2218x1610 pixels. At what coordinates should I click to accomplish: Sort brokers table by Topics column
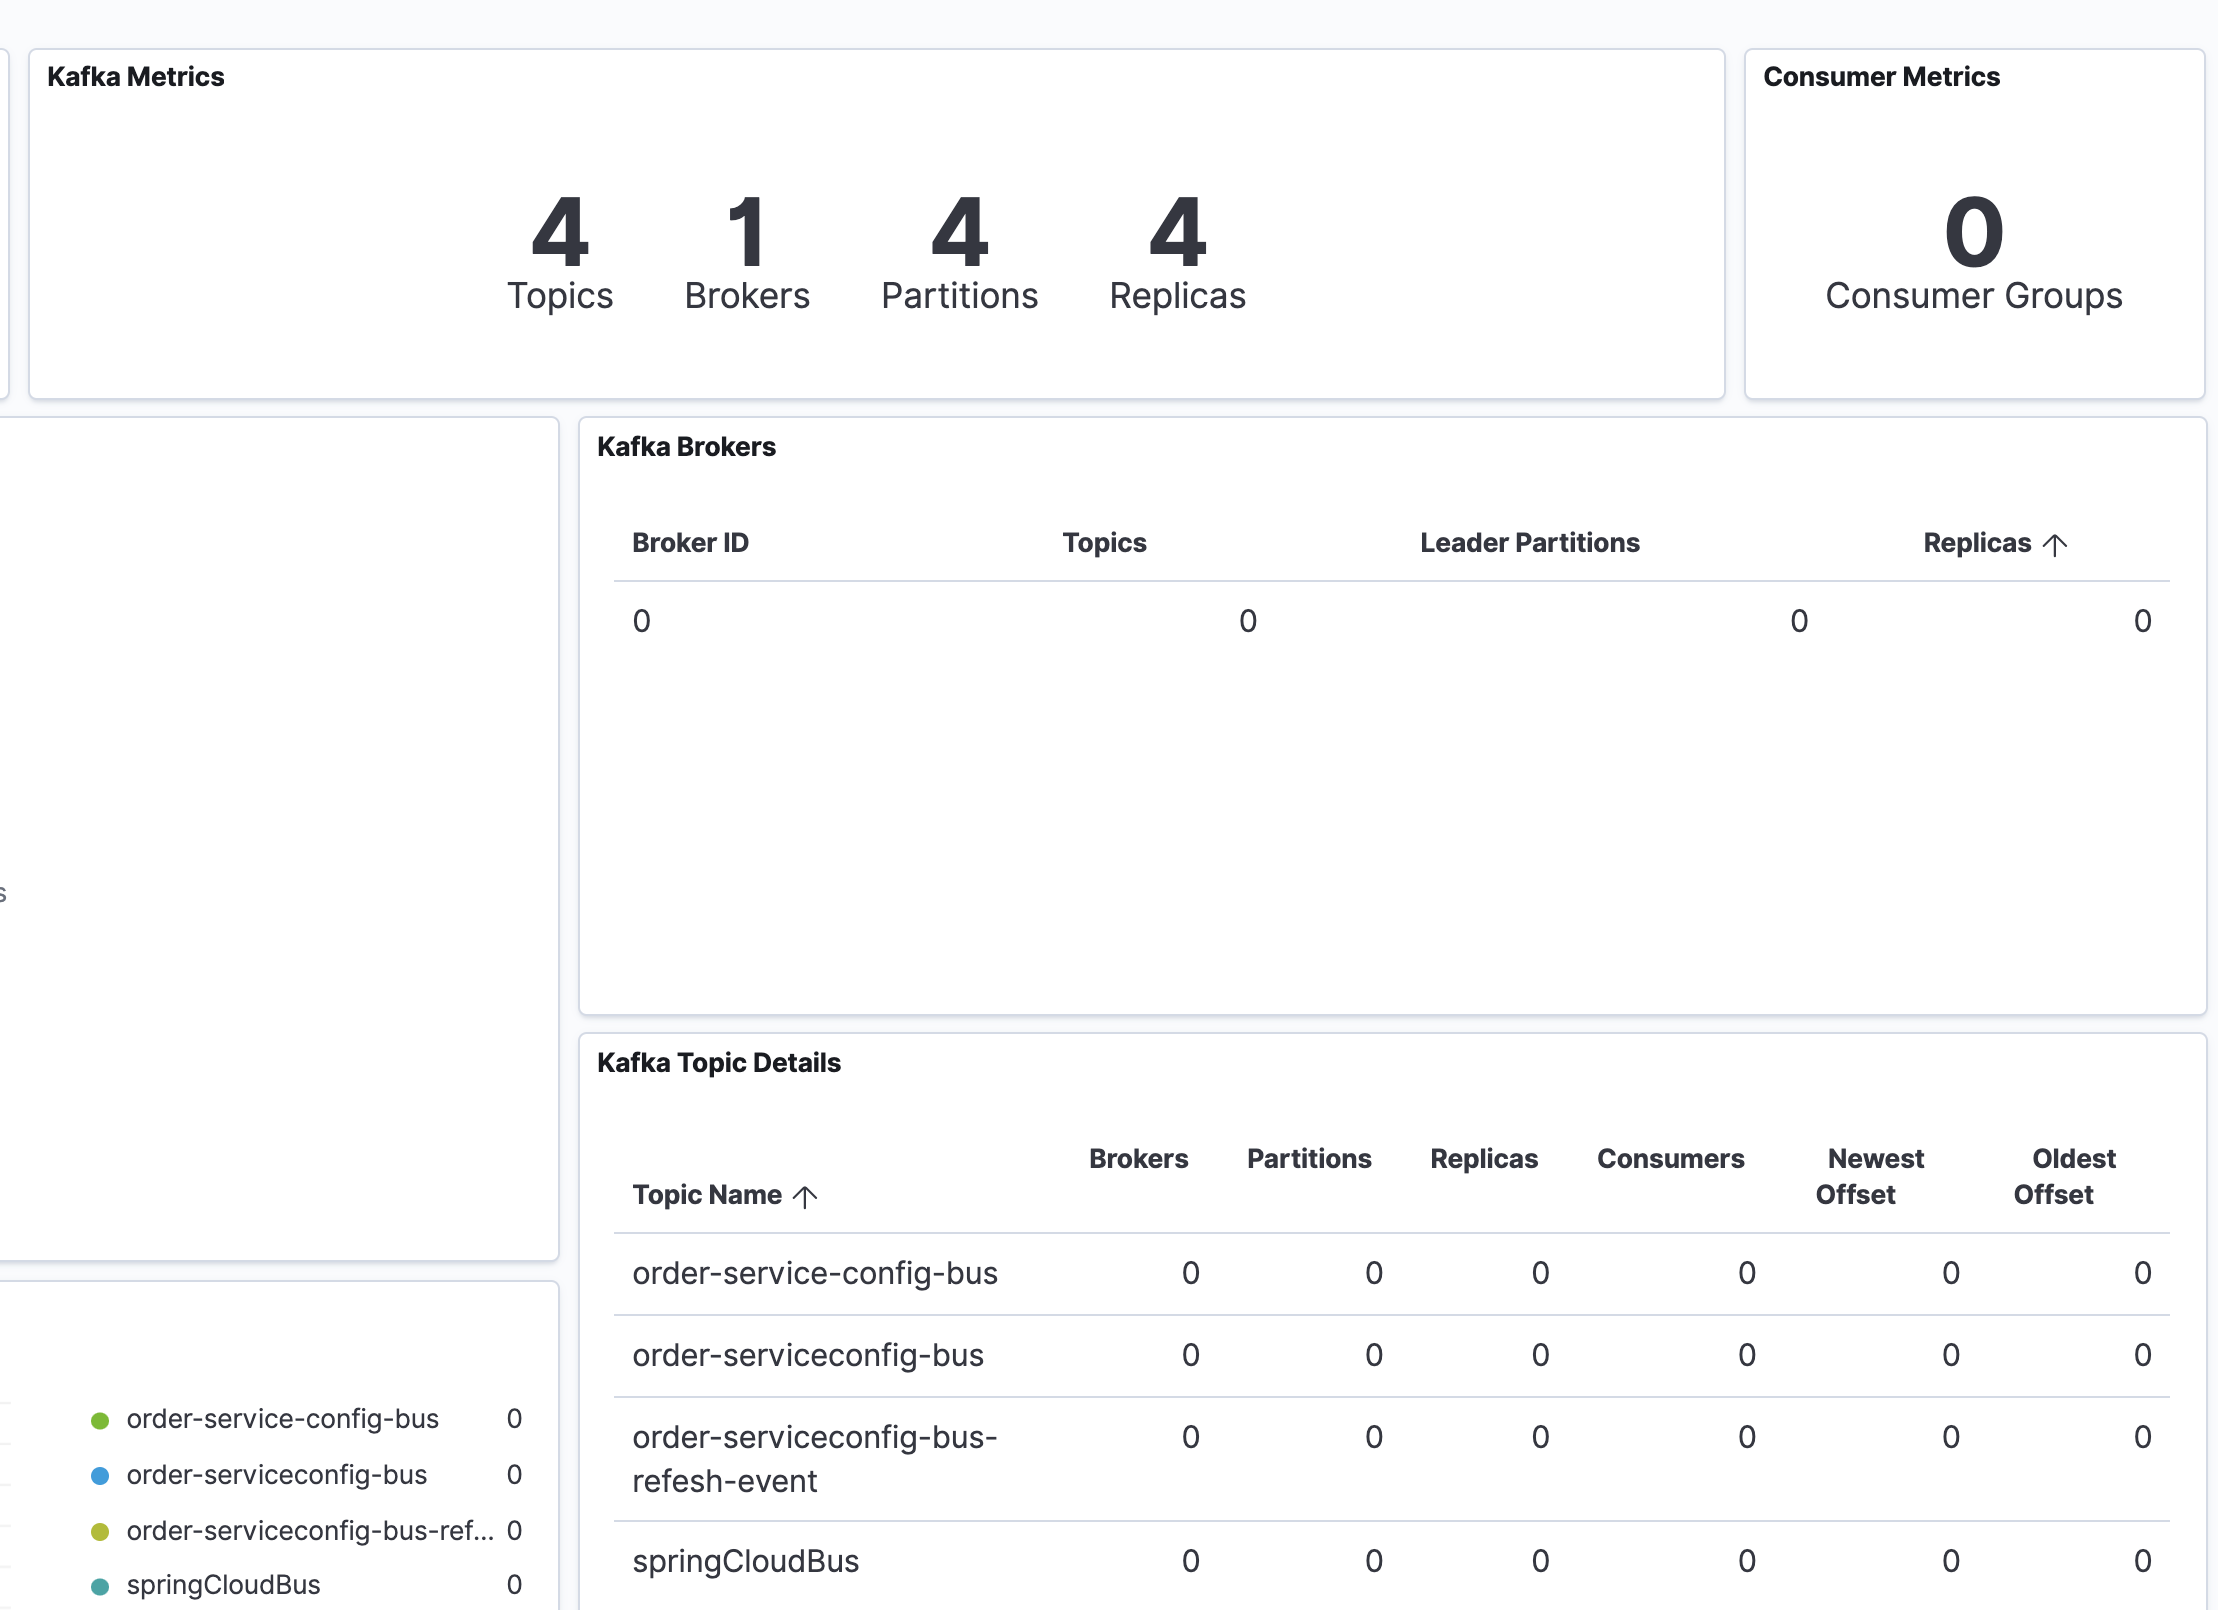[1104, 543]
